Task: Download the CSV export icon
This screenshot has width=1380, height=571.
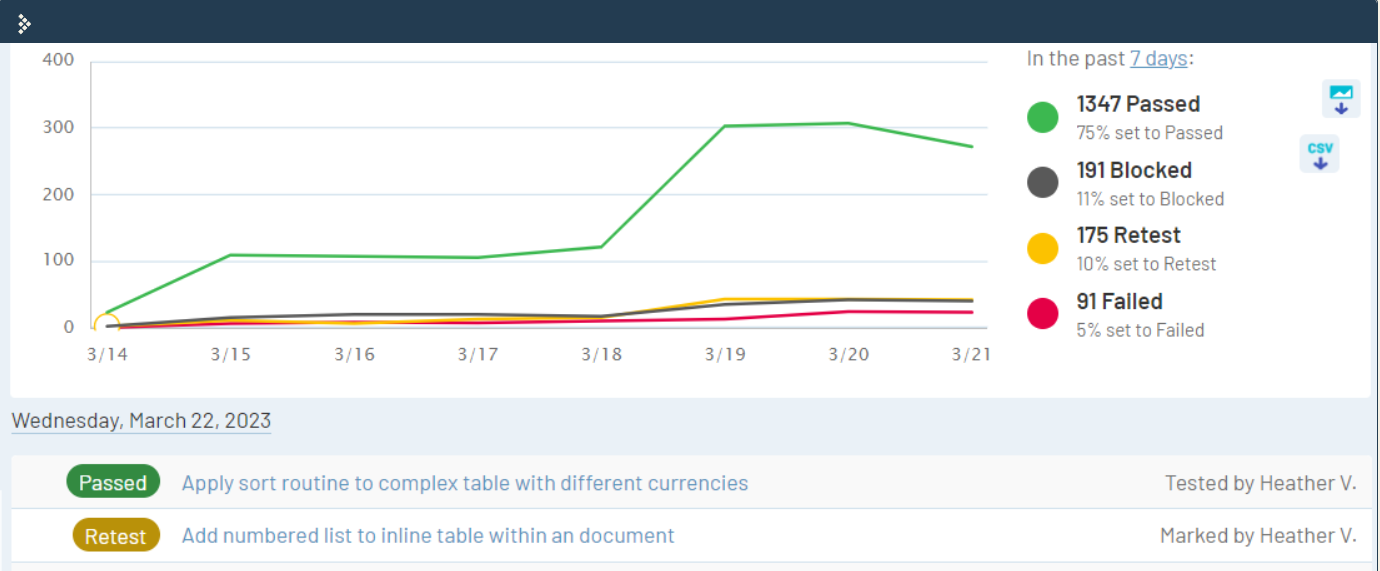Action: 1319,155
